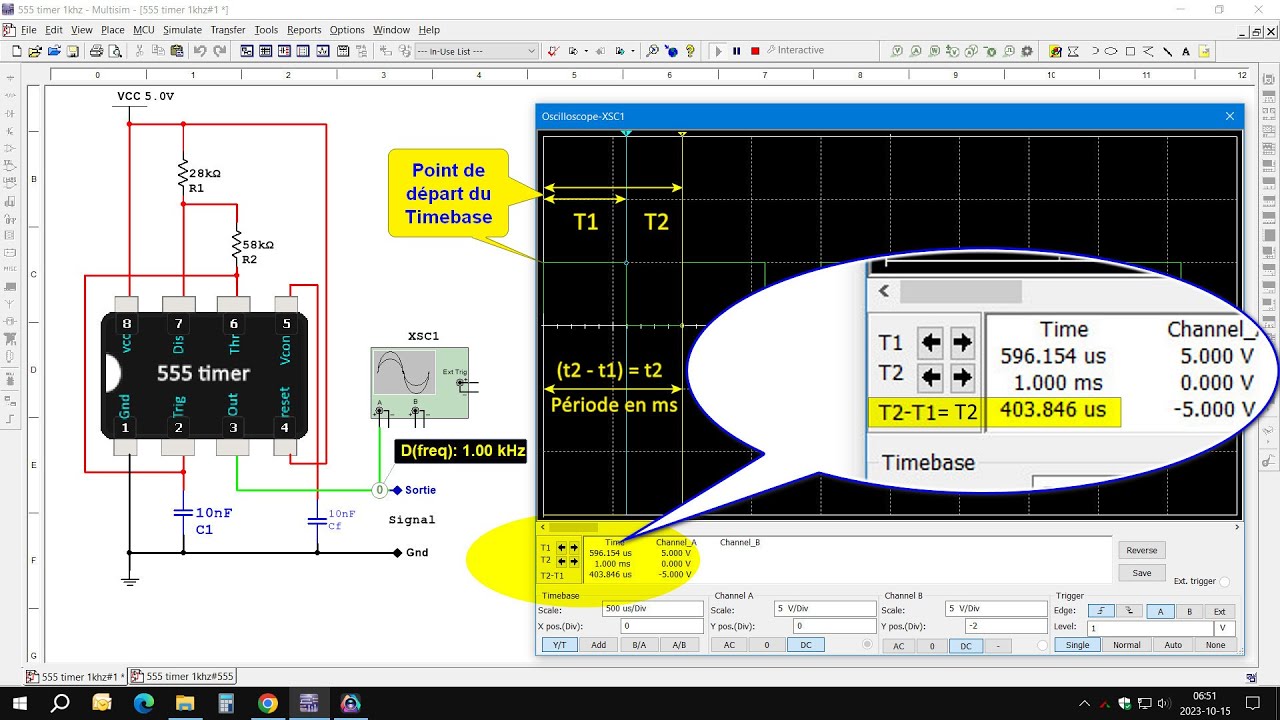Screen dimensions: 1280x720
Task: Click the trigger Level field
Action: pos(1150,628)
